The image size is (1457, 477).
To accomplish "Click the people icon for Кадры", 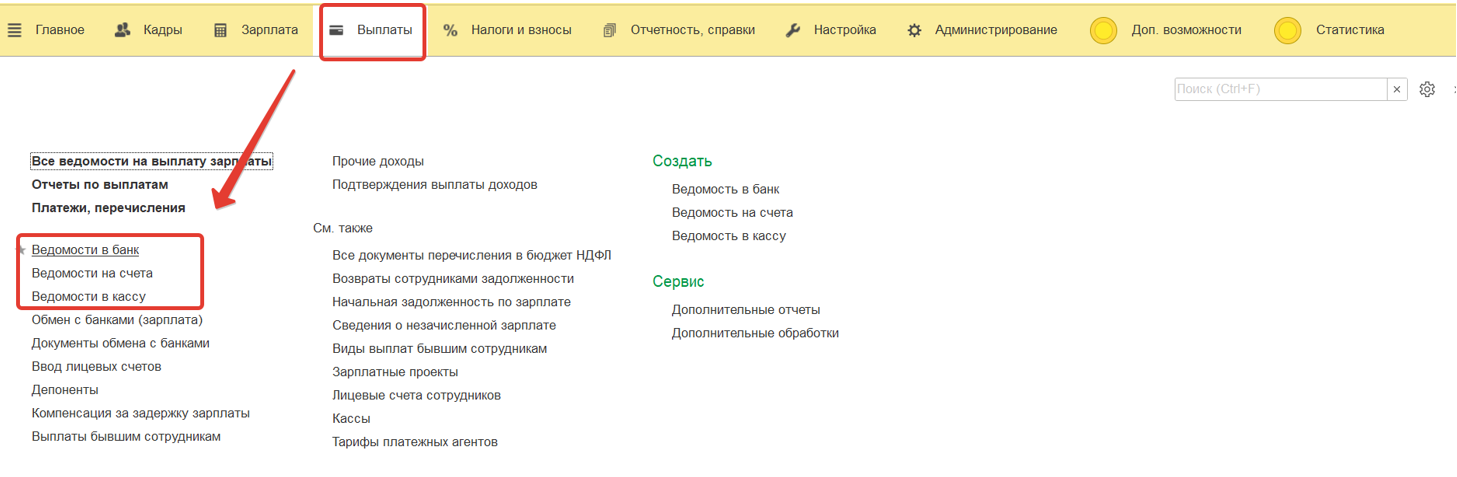I will pos(123,30).
